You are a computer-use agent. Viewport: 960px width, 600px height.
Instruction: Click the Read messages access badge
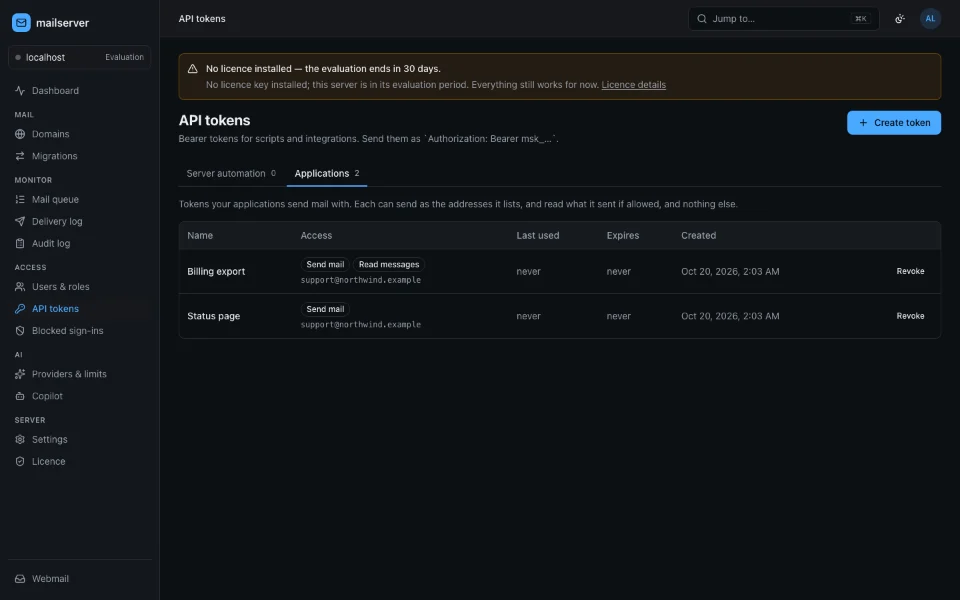click(389, 264)
